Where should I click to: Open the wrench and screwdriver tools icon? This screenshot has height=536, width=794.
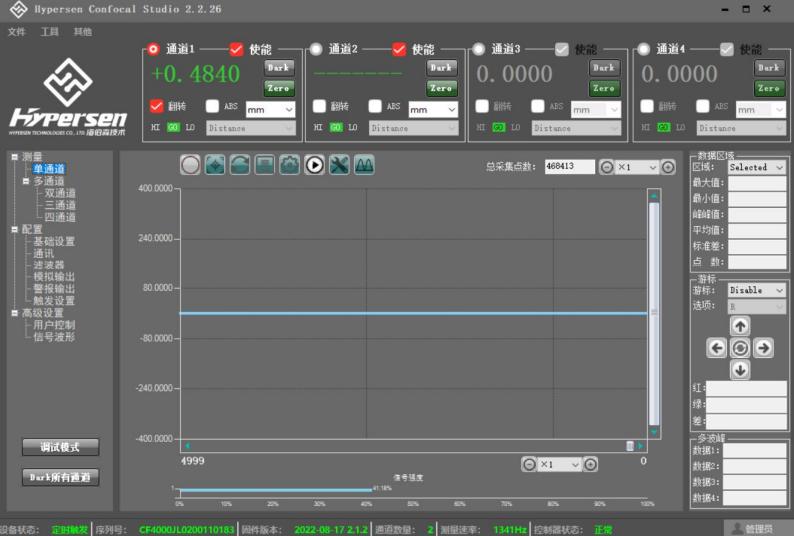[x=339, y=165]
